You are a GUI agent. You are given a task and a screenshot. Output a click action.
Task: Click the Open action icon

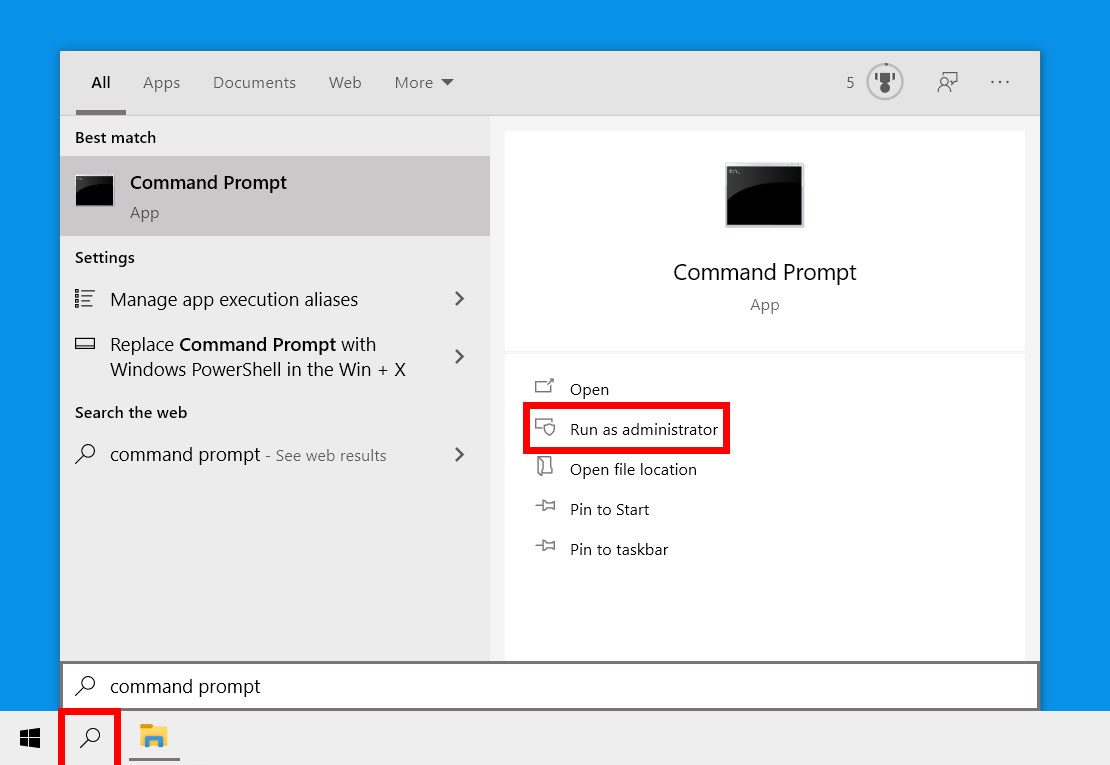tap(544, 386)
